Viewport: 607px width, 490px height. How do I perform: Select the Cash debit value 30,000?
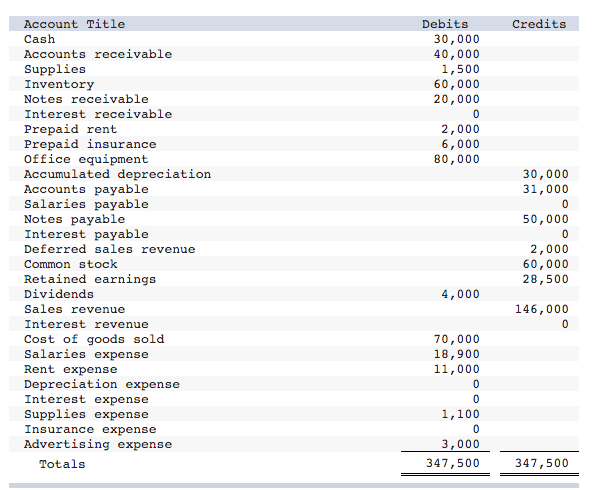tap(456, 39)
